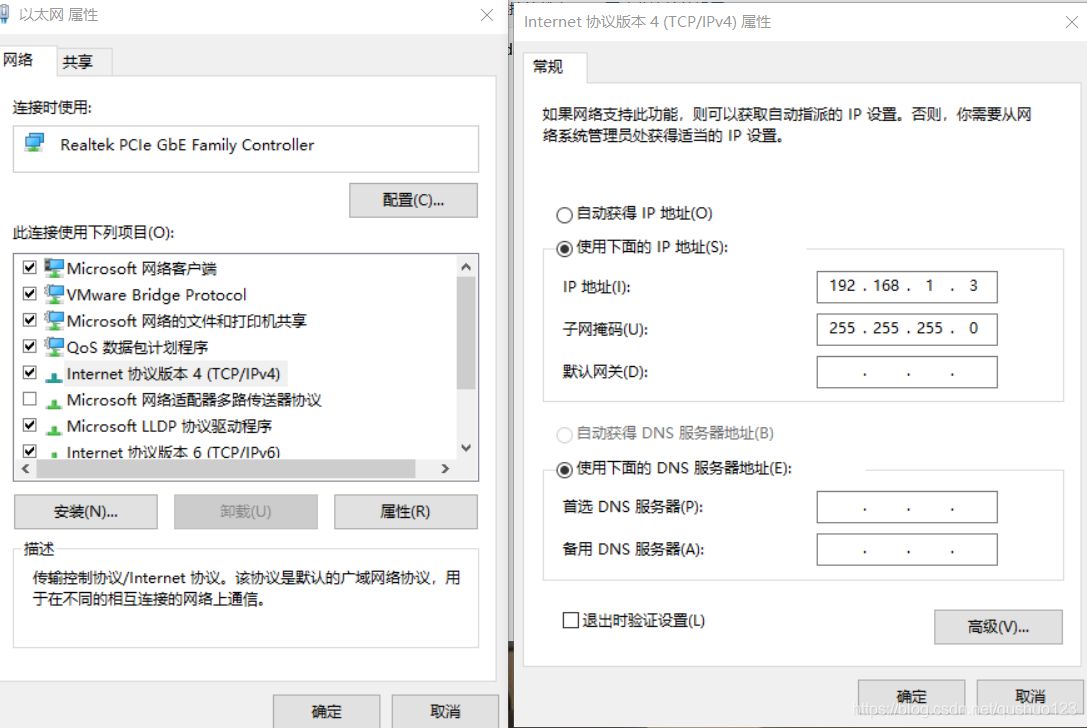This screenshot has width=1087, height=728.
Task: Click the 备用 DNS 服务器 input field
Action: pos(907,550)
